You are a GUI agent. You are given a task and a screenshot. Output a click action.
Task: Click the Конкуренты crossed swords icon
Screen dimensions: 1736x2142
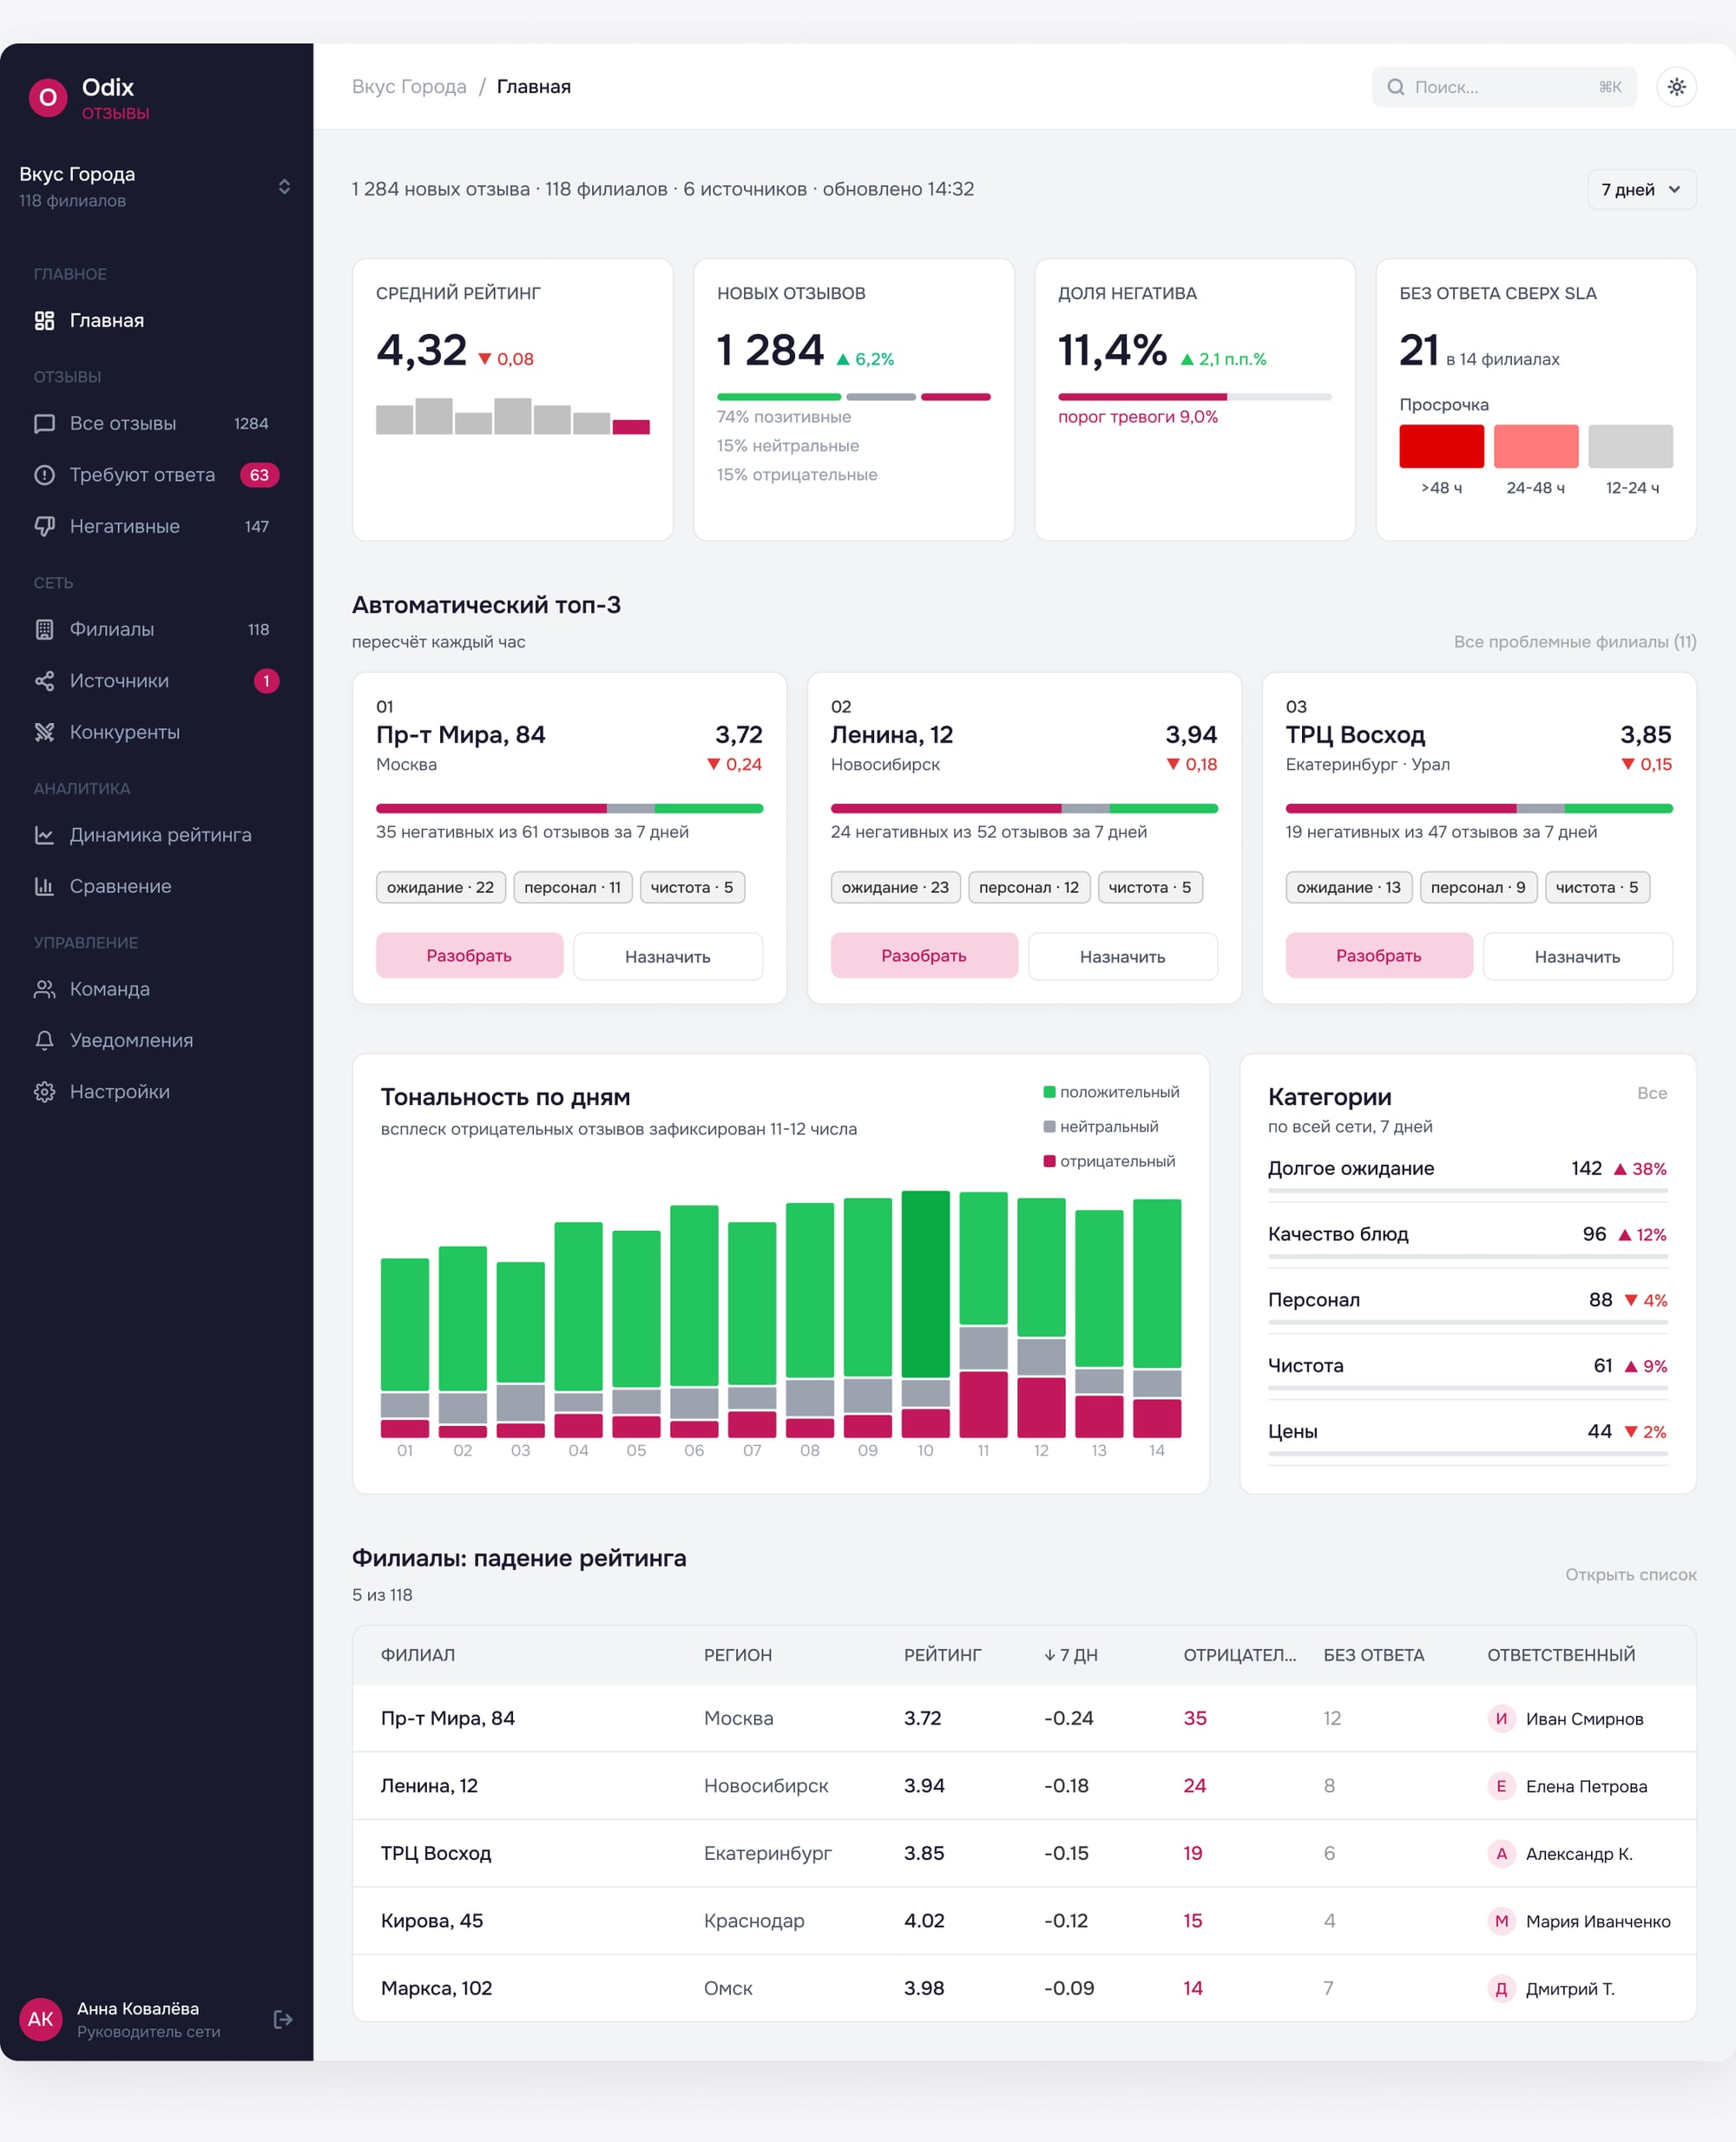(44, 732)
